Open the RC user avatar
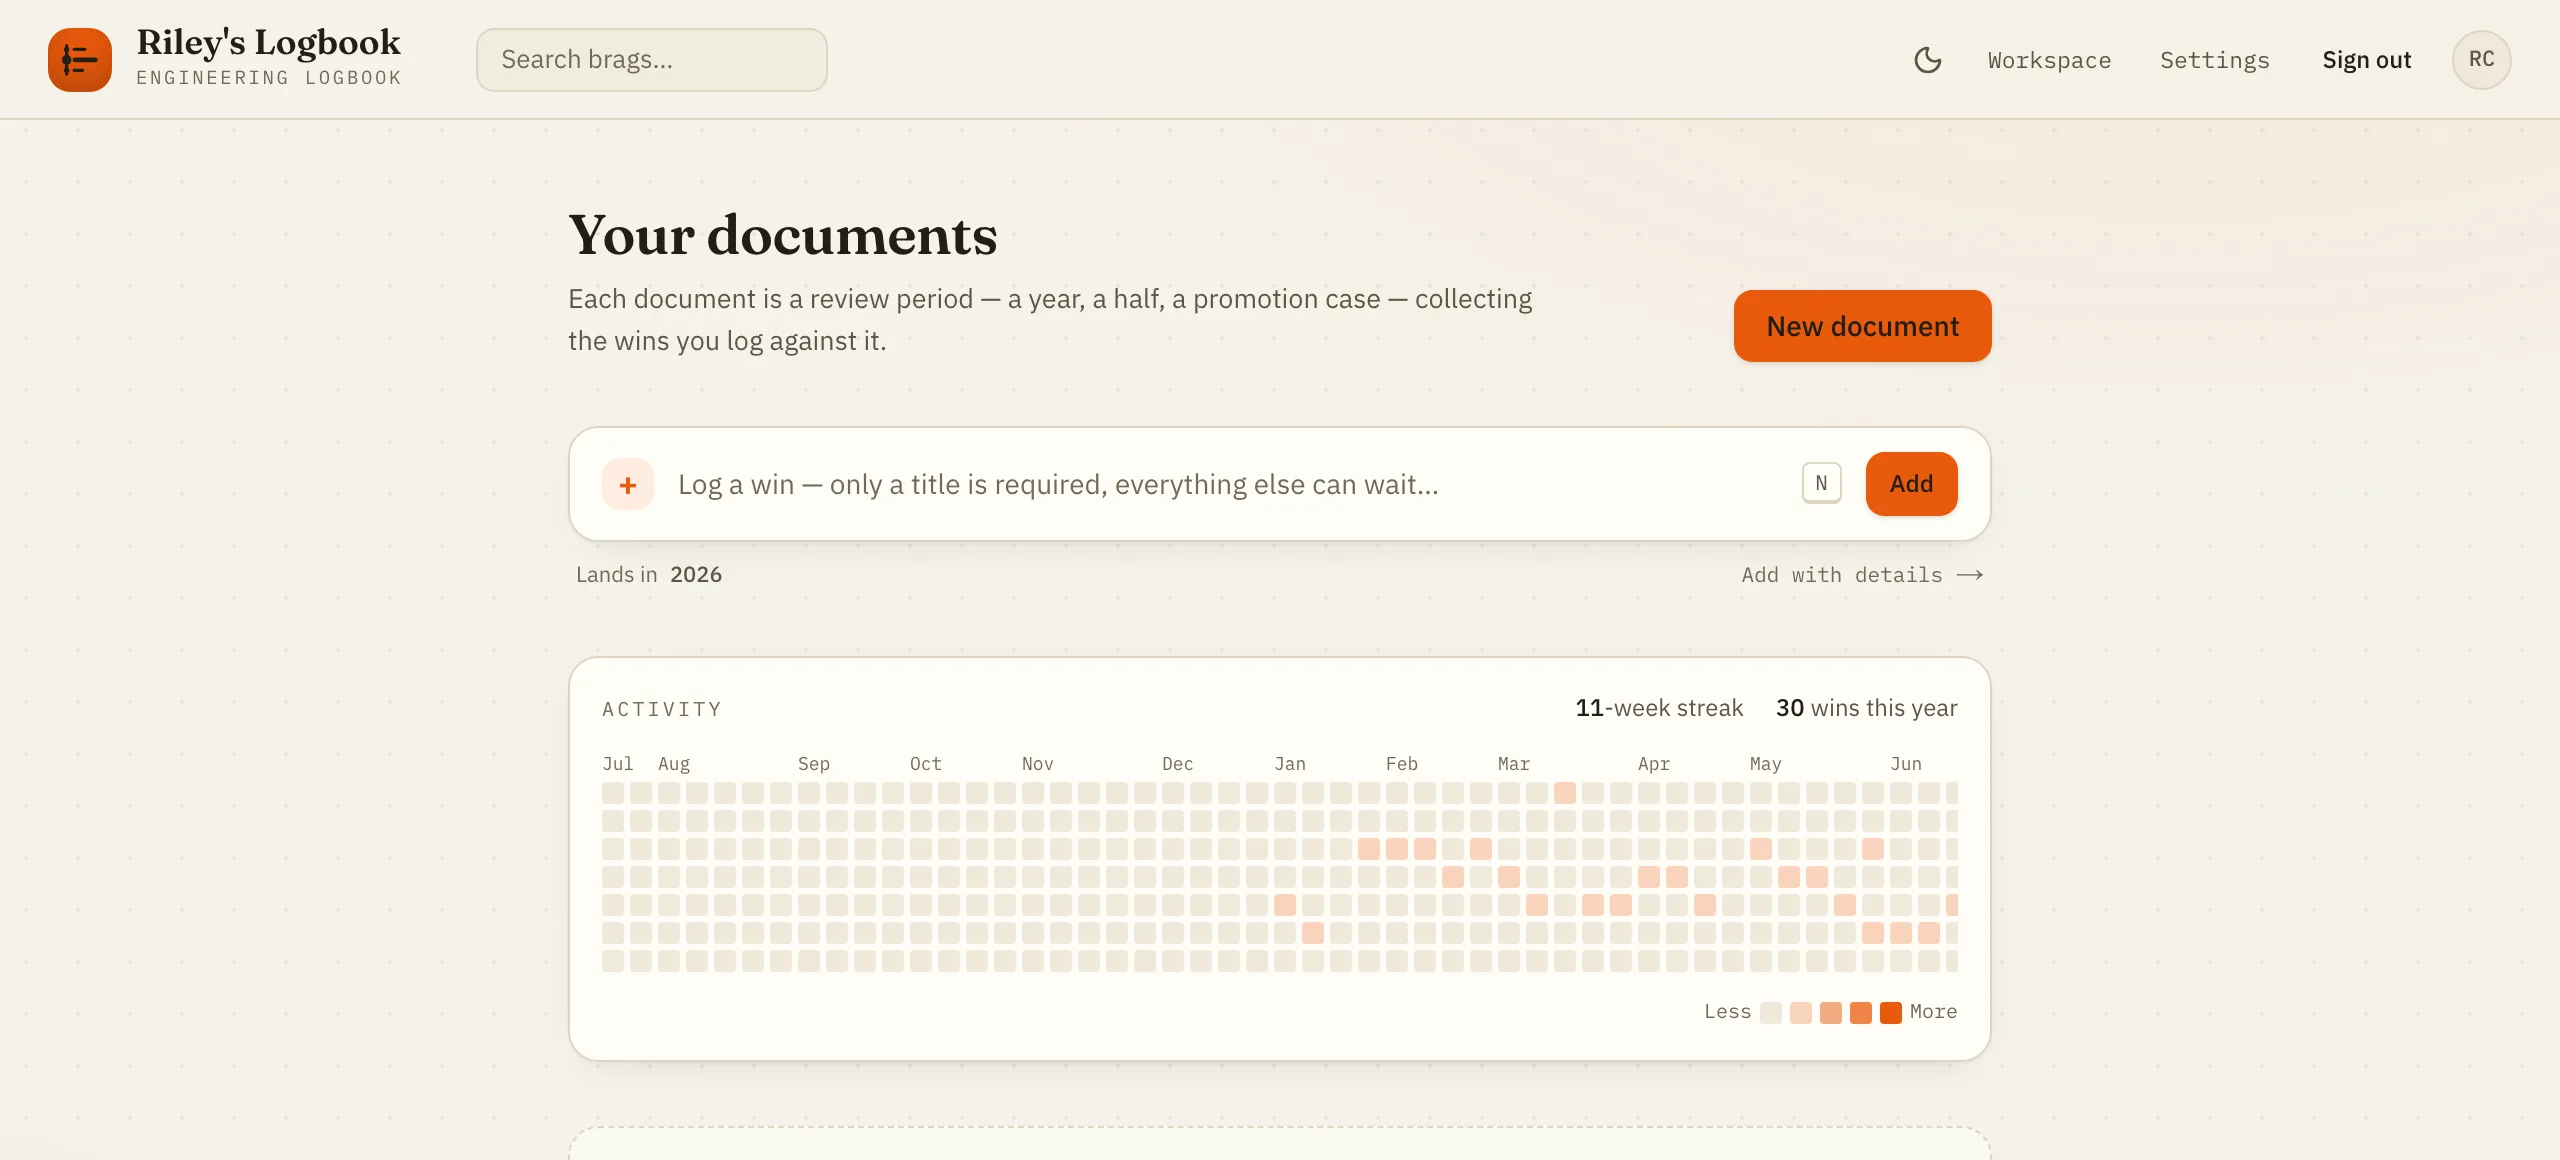 point(2481,60)
